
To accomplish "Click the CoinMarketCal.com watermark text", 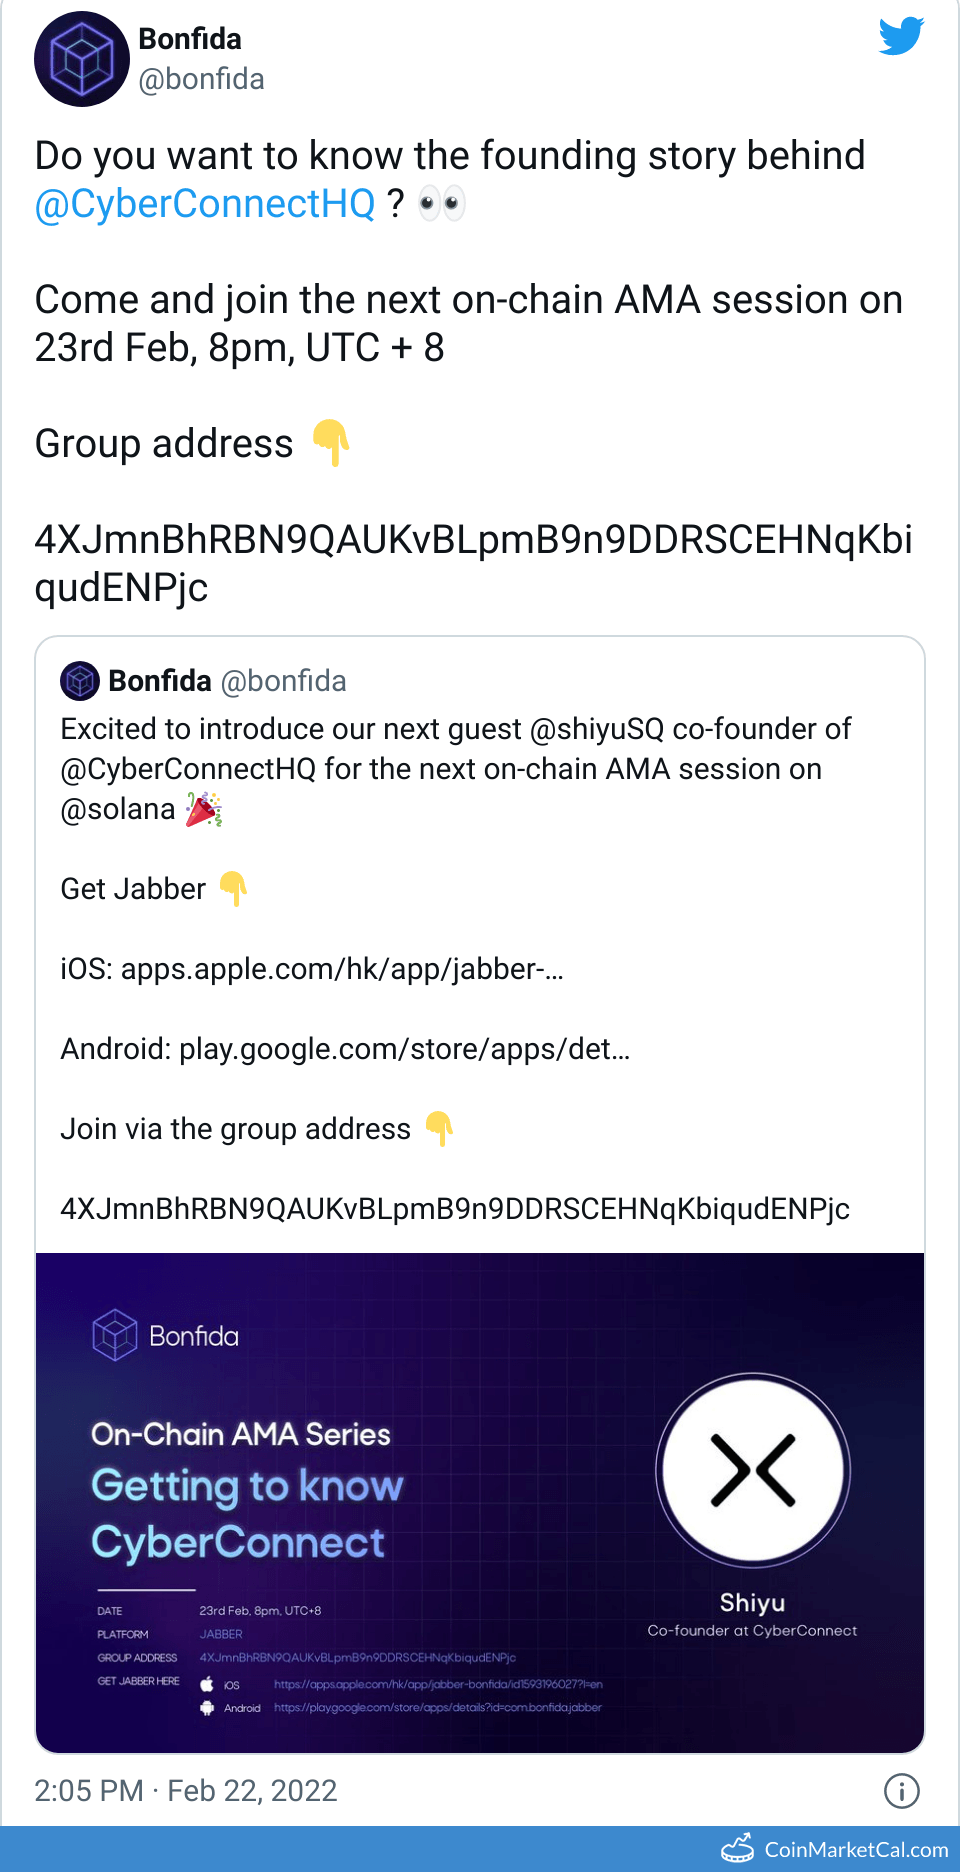I will [x=856, y=1850].
